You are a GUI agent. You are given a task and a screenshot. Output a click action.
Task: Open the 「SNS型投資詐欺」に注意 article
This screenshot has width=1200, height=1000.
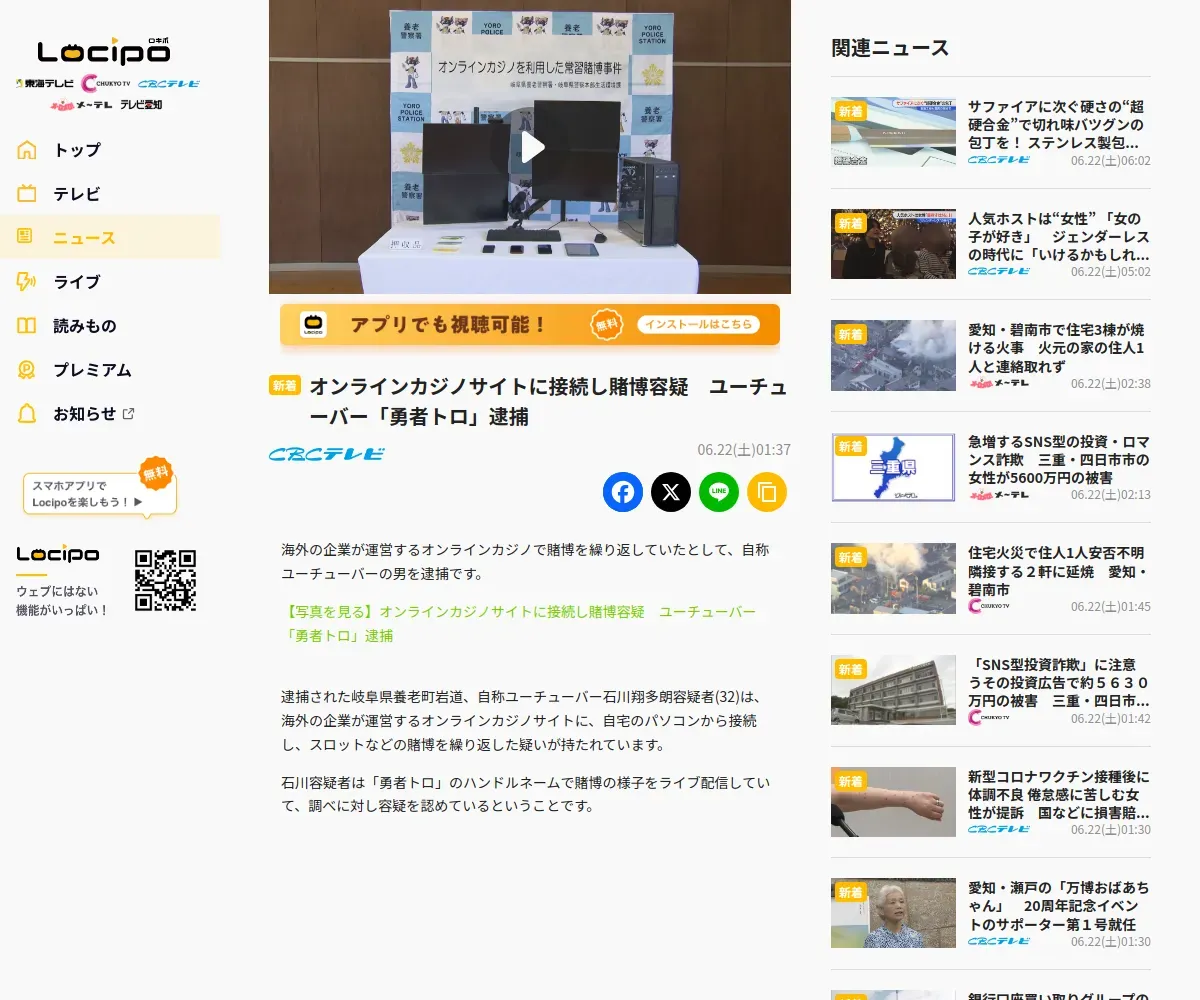point(1059,683)
